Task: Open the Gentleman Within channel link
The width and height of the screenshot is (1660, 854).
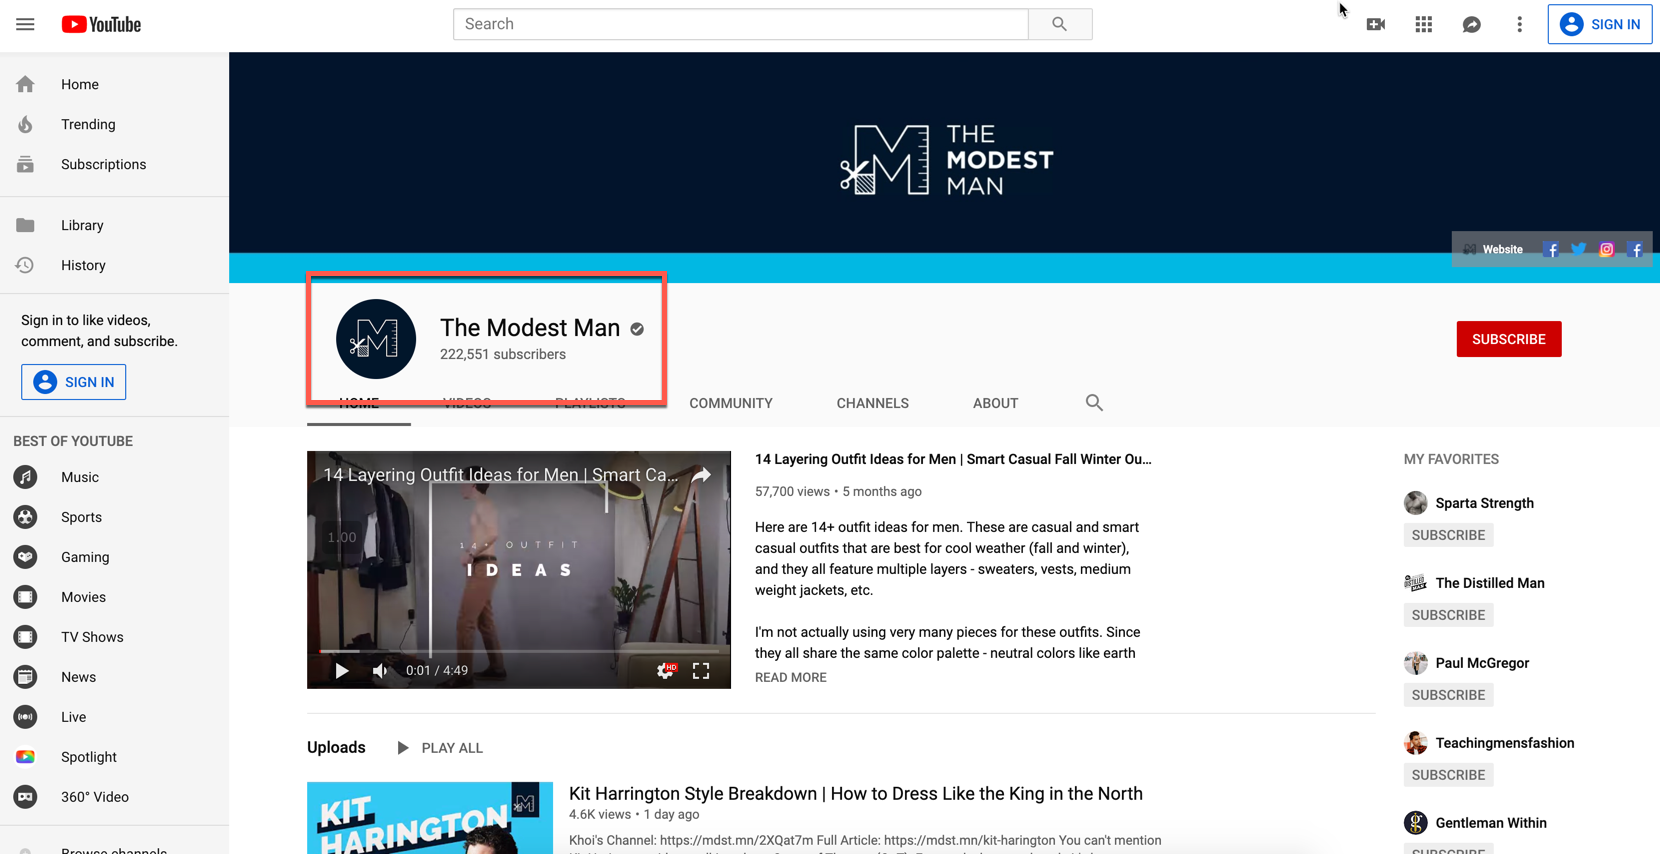Action: click(x=1491, y=823)
